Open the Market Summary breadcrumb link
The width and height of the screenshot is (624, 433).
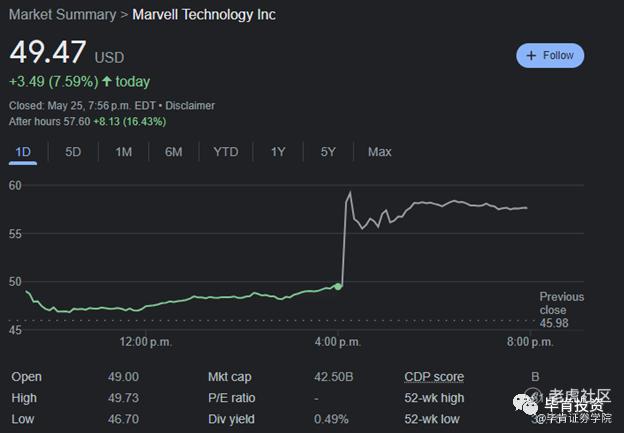click(x=59, y=15)
